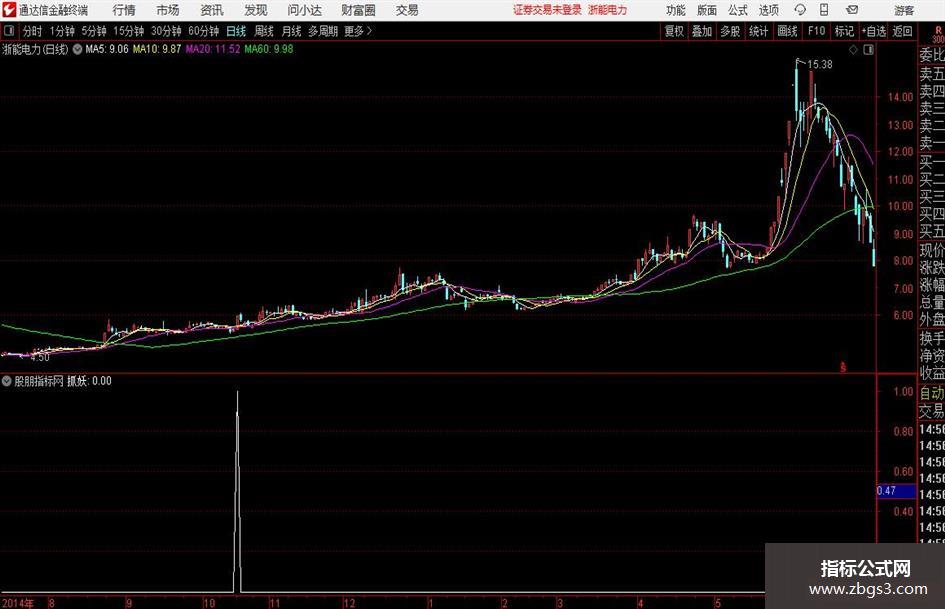Click the 证券交易未登录 login link

pos(547,10)
